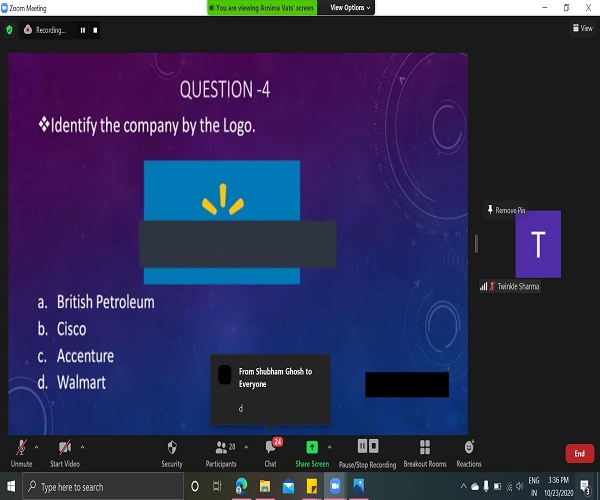Expand share options arrow next to Share Screen
Image resolution: width=600 pixels, height=500 pixels.
329,447
